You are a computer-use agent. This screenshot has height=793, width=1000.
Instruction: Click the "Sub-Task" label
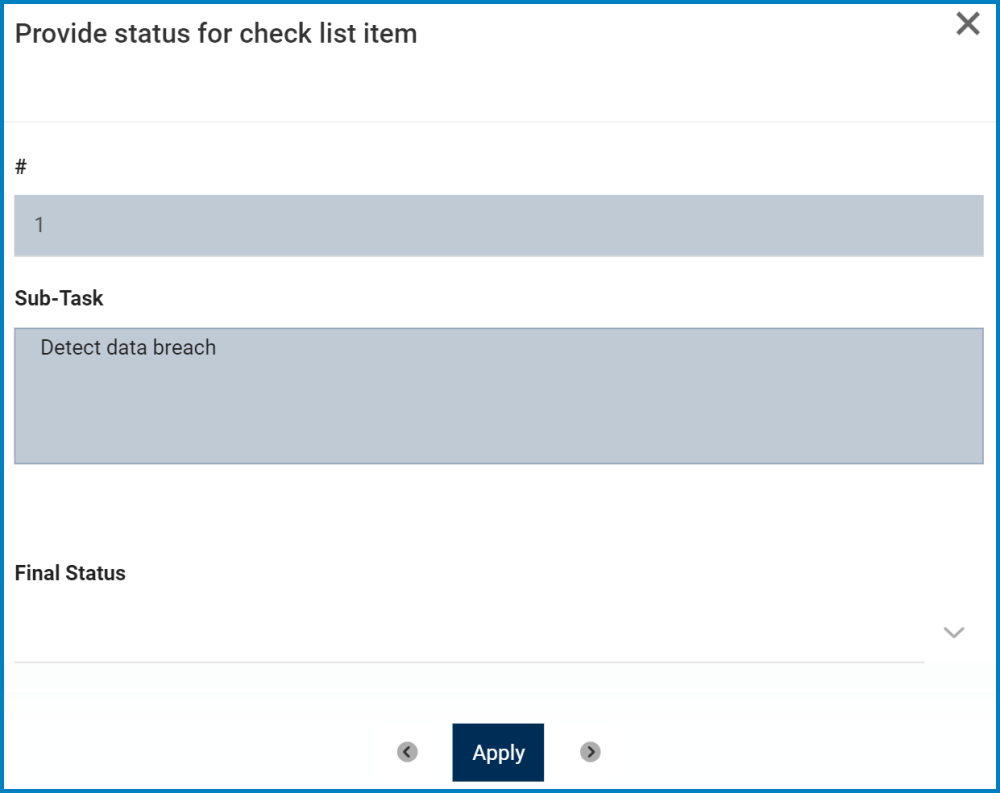59,298
